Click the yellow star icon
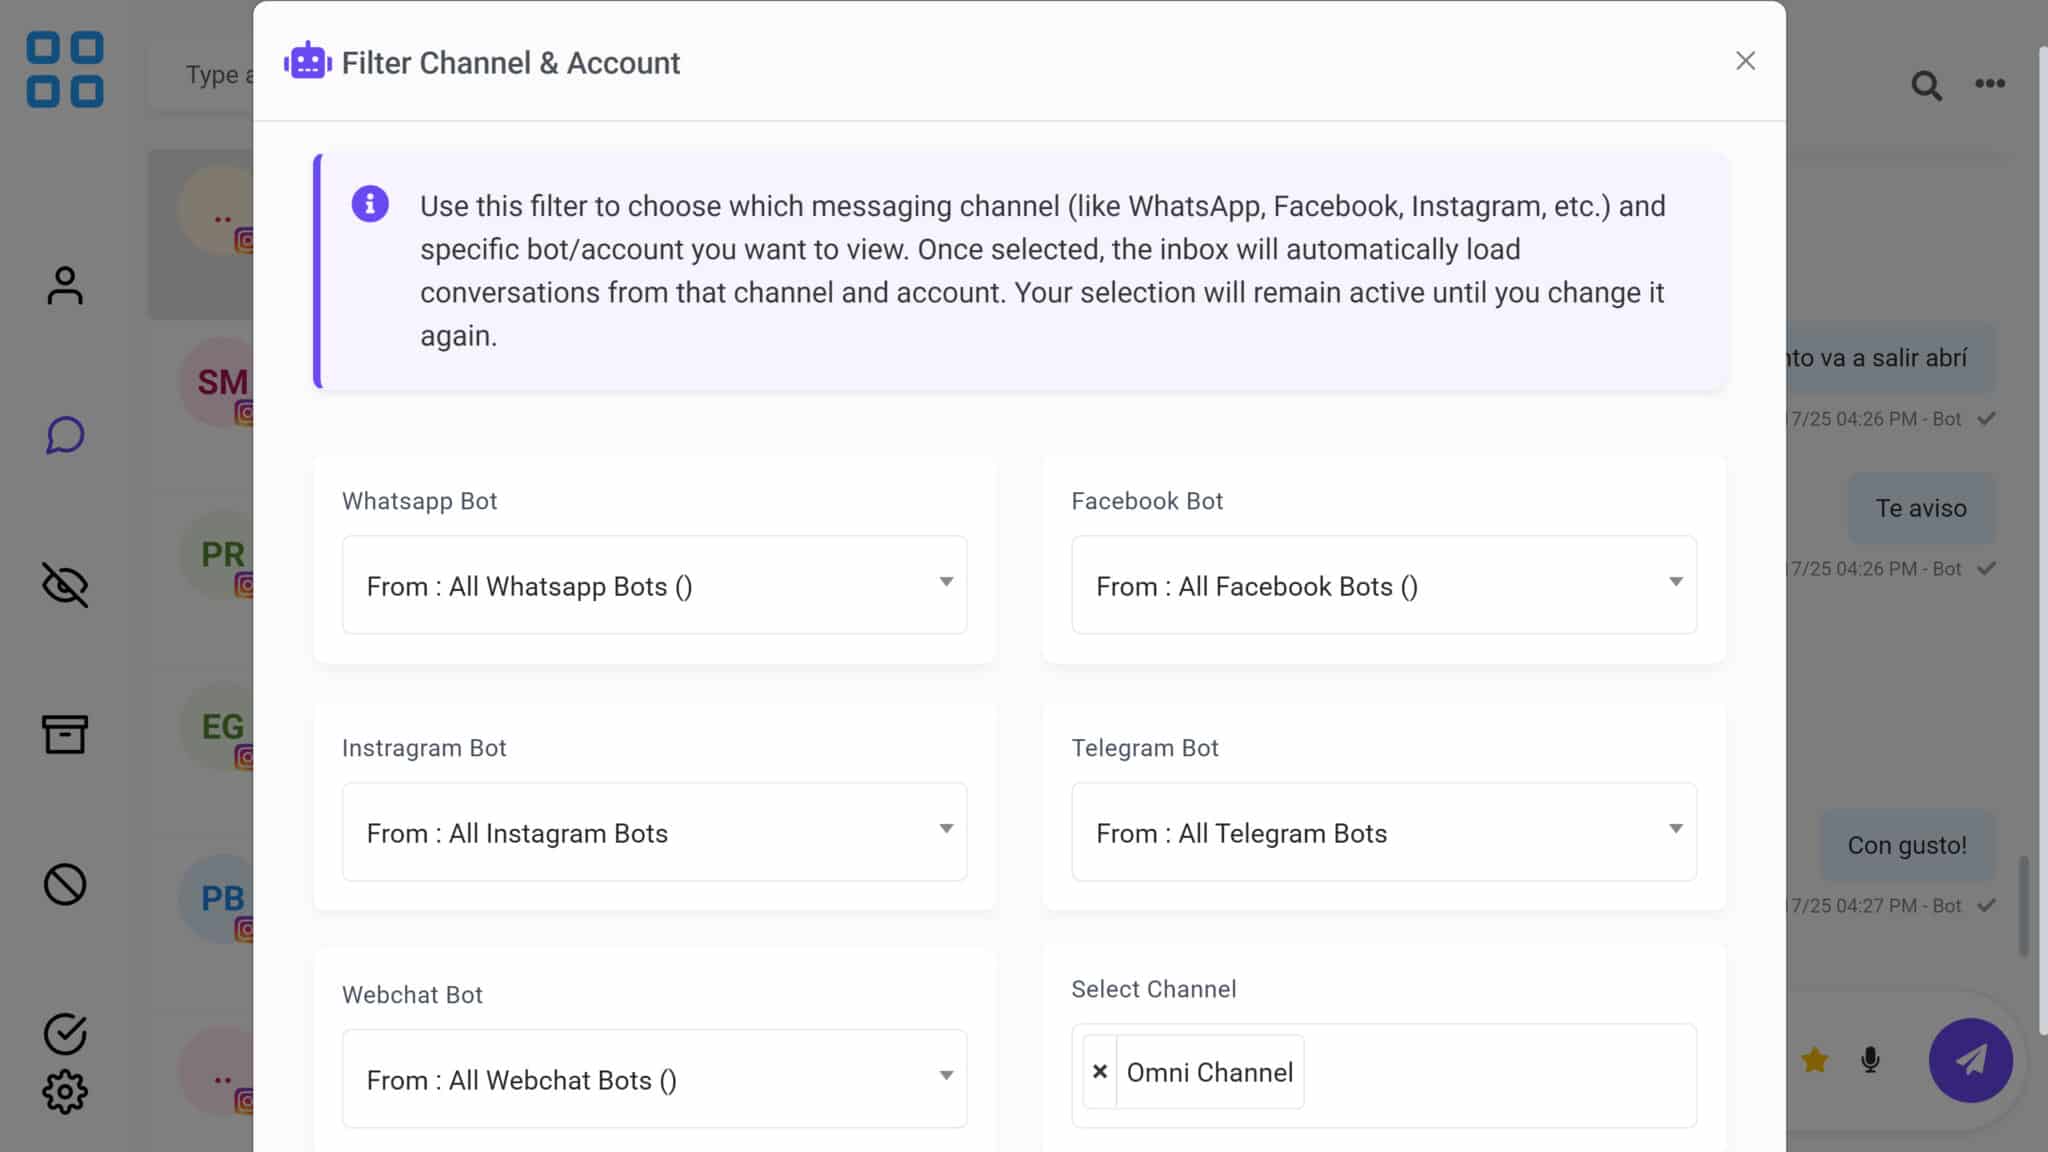2048x1152 pixels. 1814,1060
